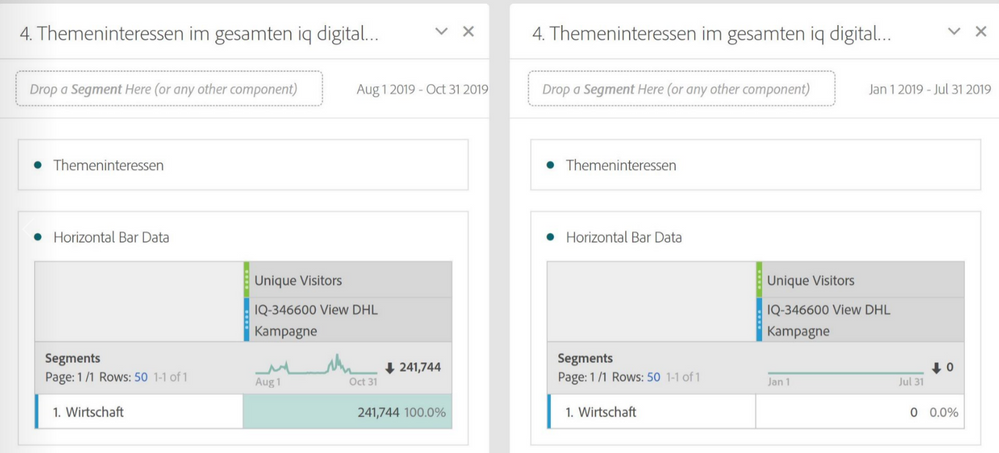The width and height of the screenshot is (999, 453).
Task: Click left panel's segment drop zone
Action: (169, 89)
